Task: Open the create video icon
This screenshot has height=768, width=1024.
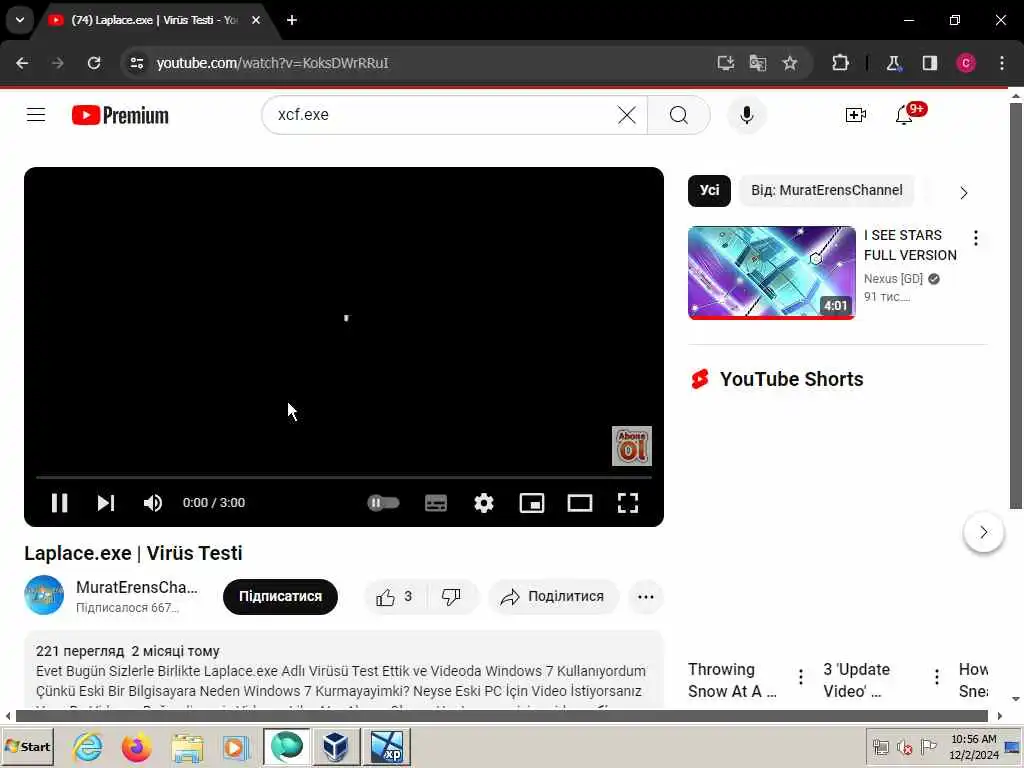Action: 856,115
